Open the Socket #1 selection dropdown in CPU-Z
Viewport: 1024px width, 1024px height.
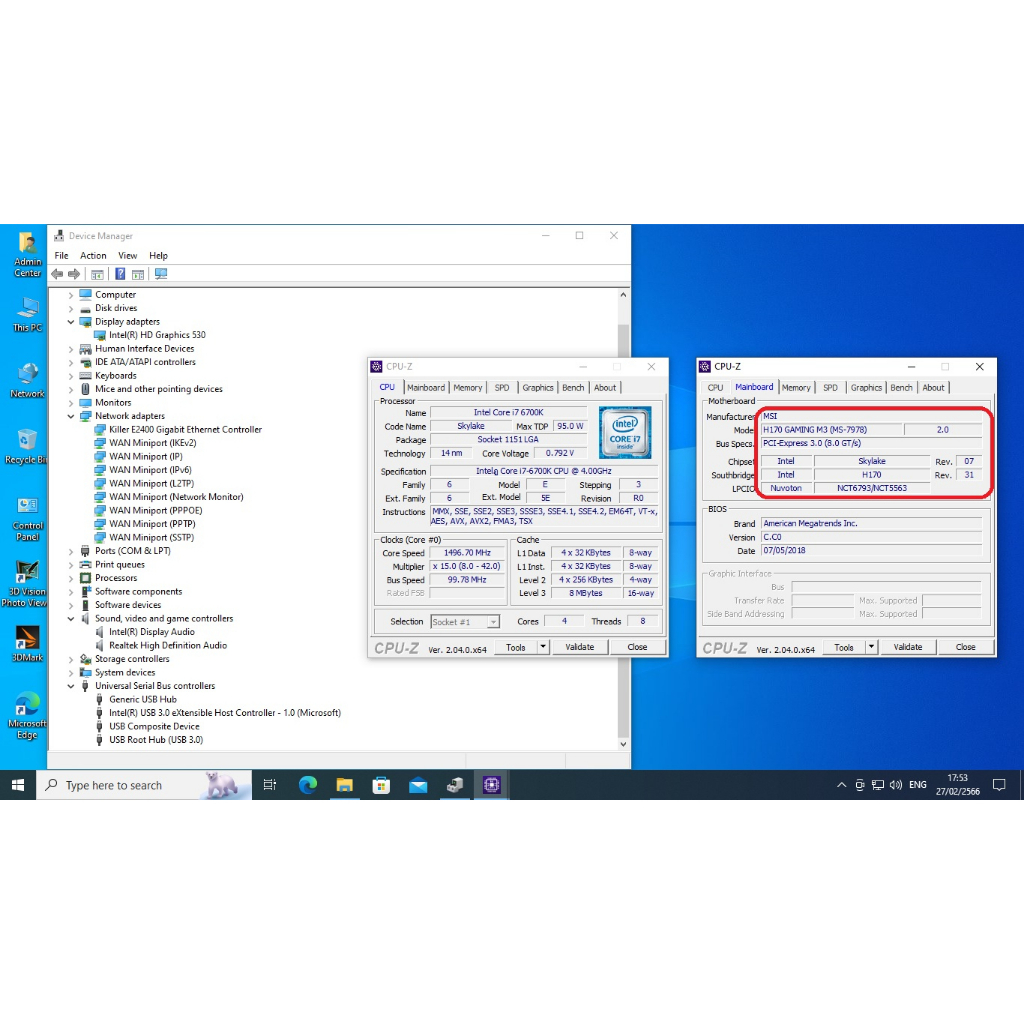coord(493,622)
